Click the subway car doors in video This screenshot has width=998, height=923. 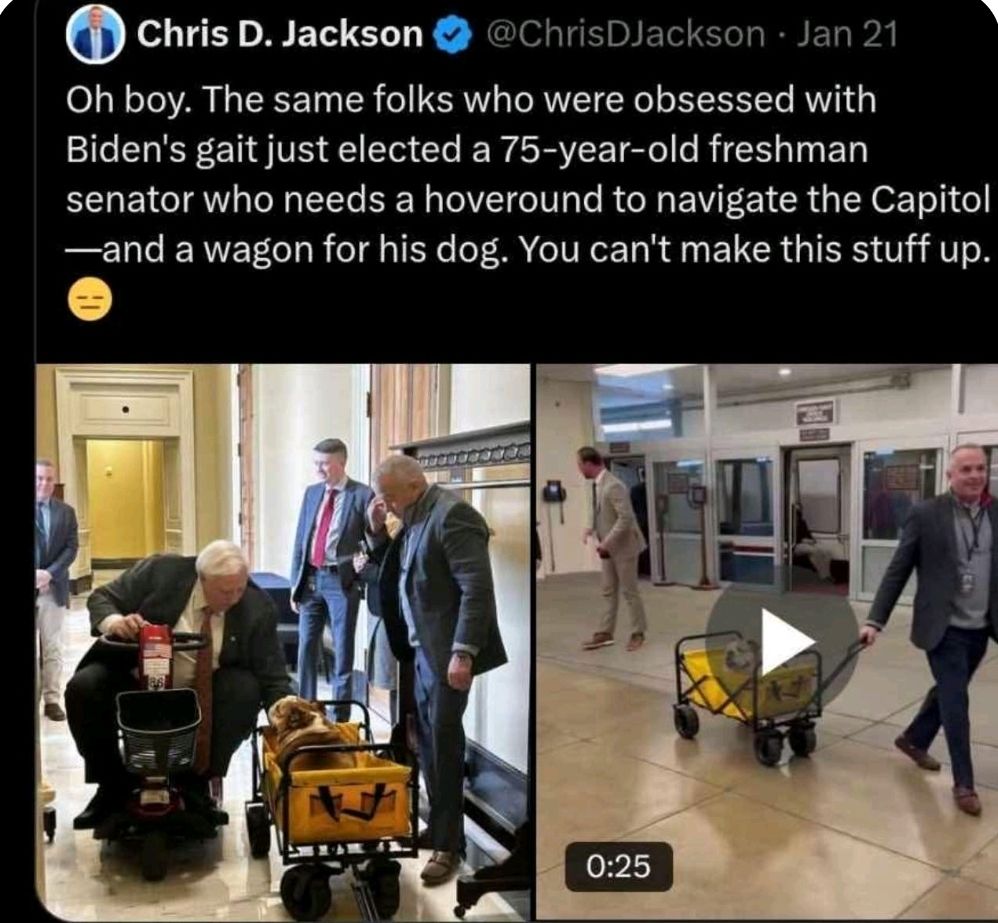click(x=815, y=516)
